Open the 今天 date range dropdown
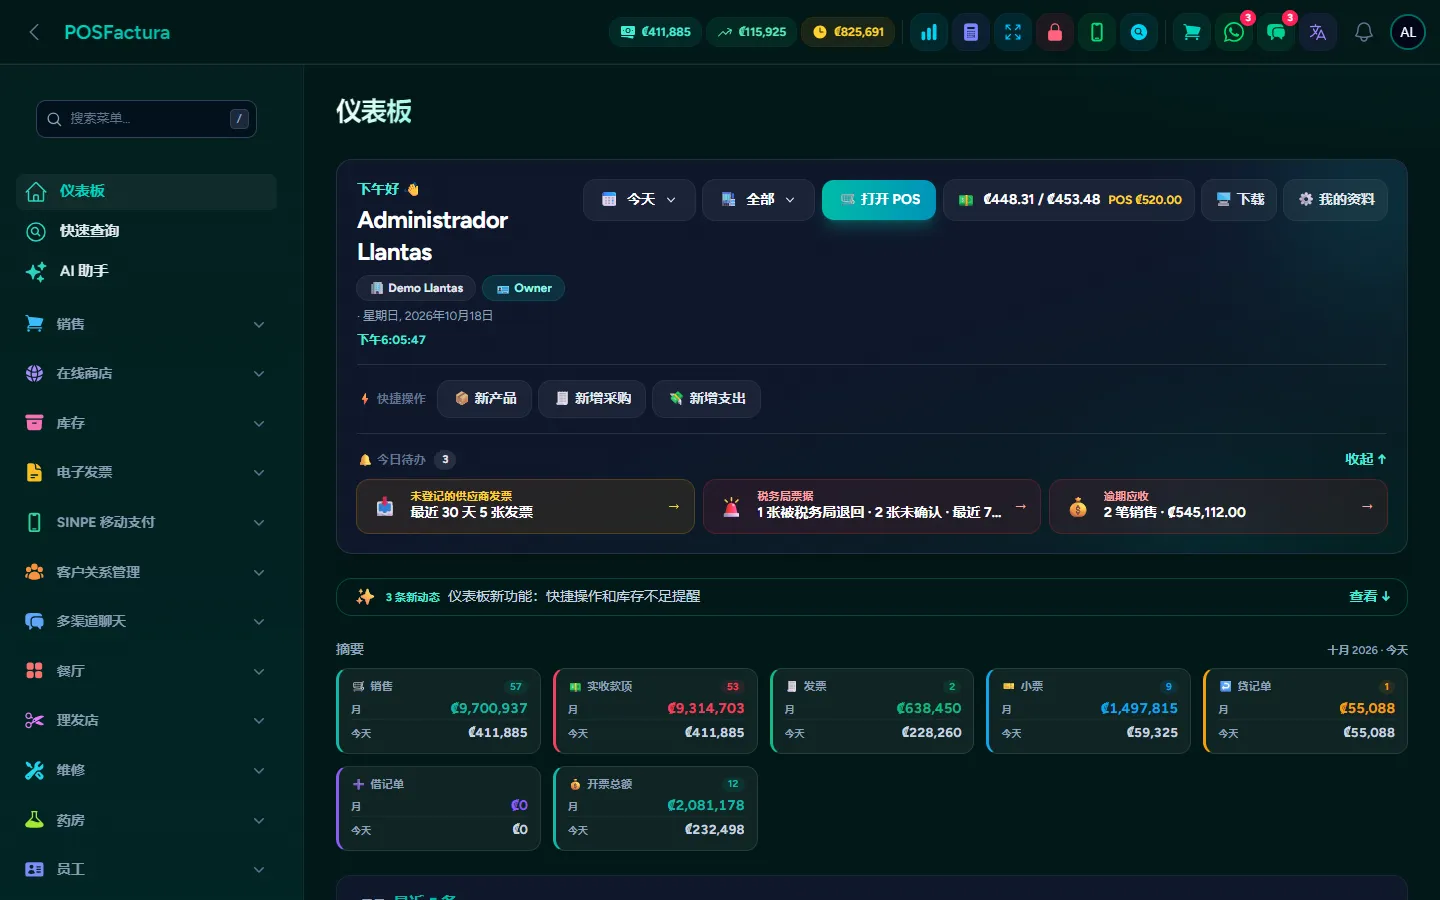The image size is (1440, 900). 639,200
